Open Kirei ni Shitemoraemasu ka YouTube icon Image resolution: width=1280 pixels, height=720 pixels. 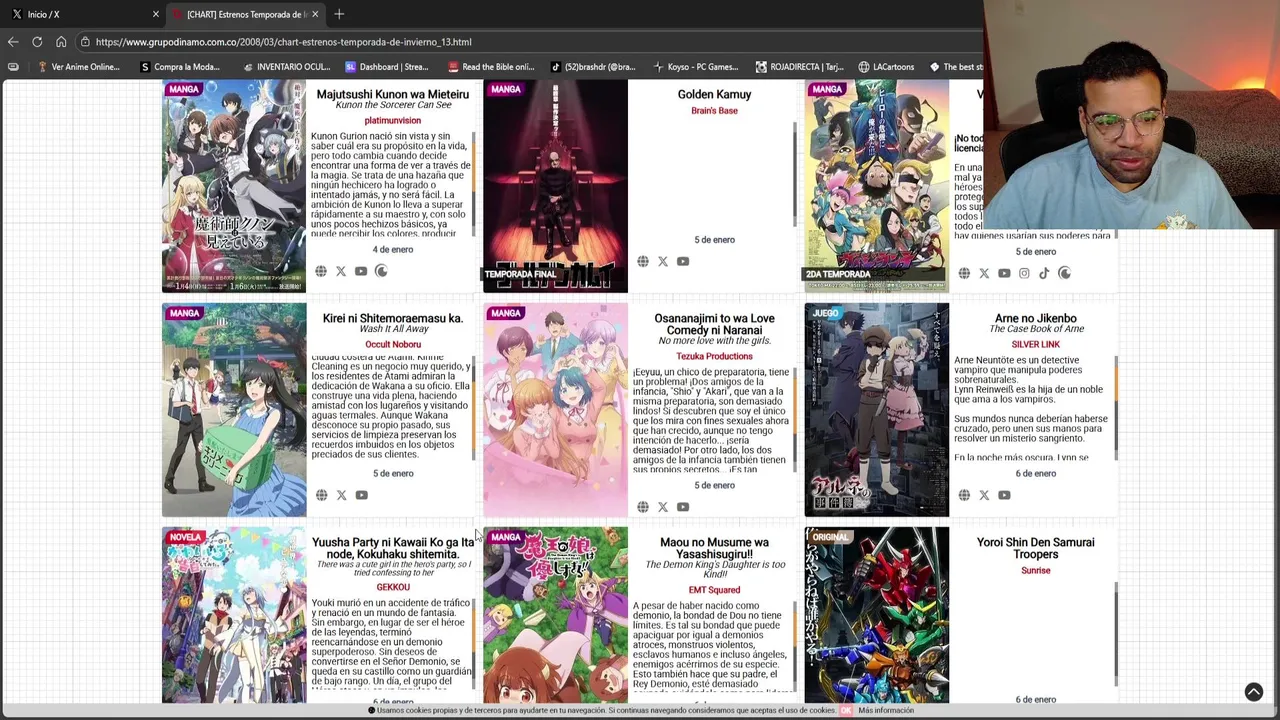(361, 495)
